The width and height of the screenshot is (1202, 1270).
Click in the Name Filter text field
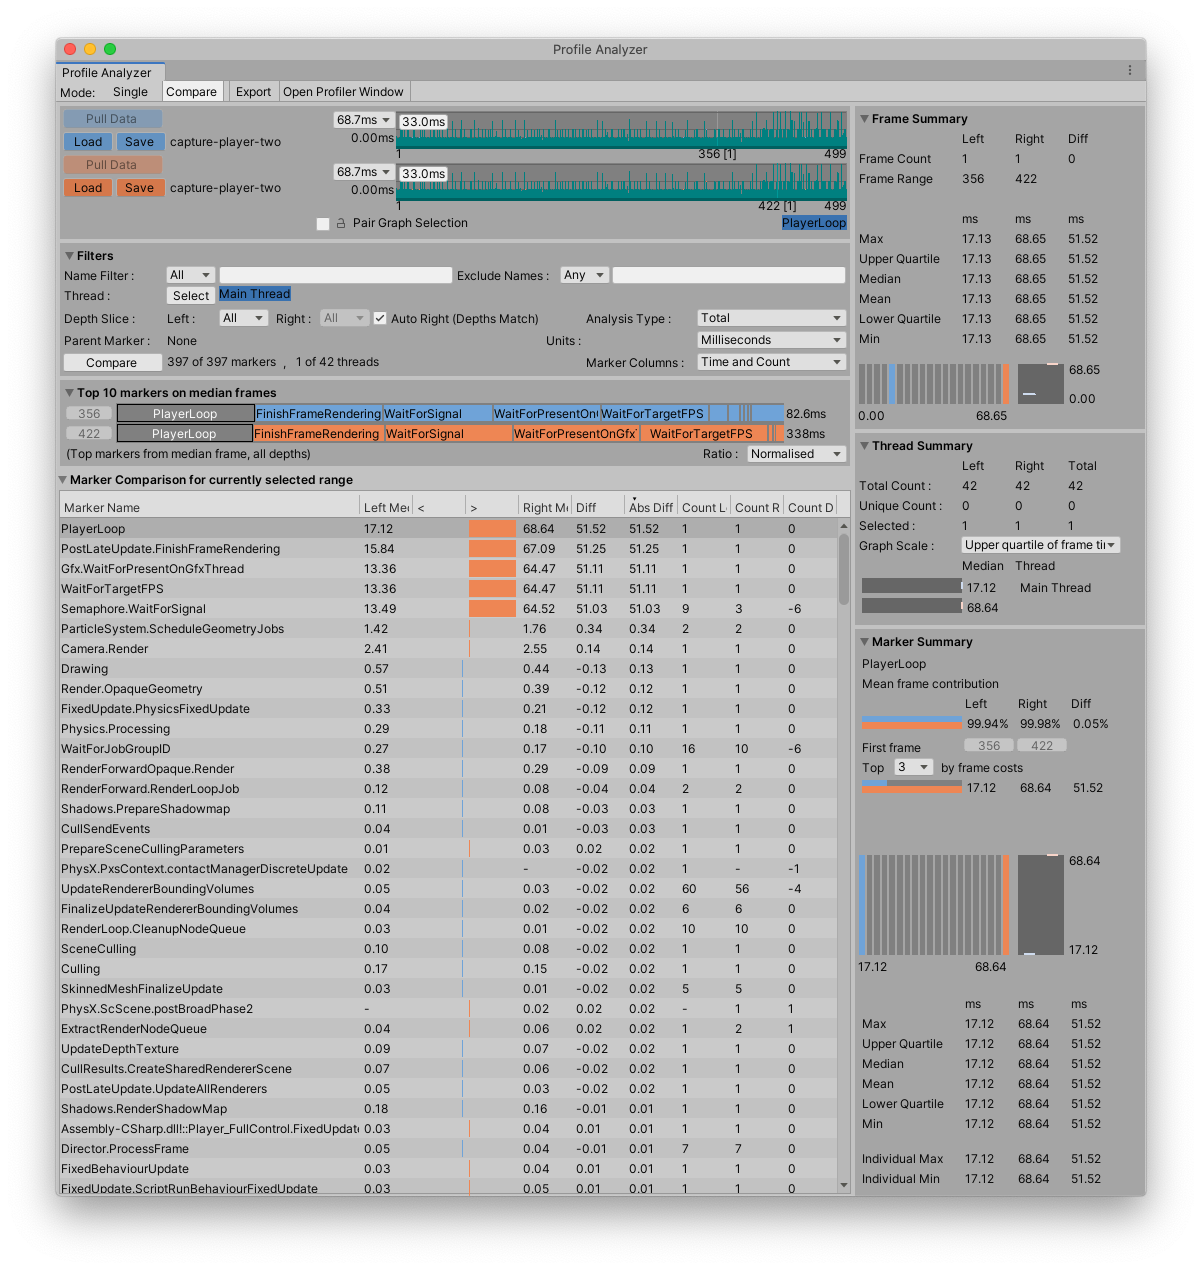[335, 275]
